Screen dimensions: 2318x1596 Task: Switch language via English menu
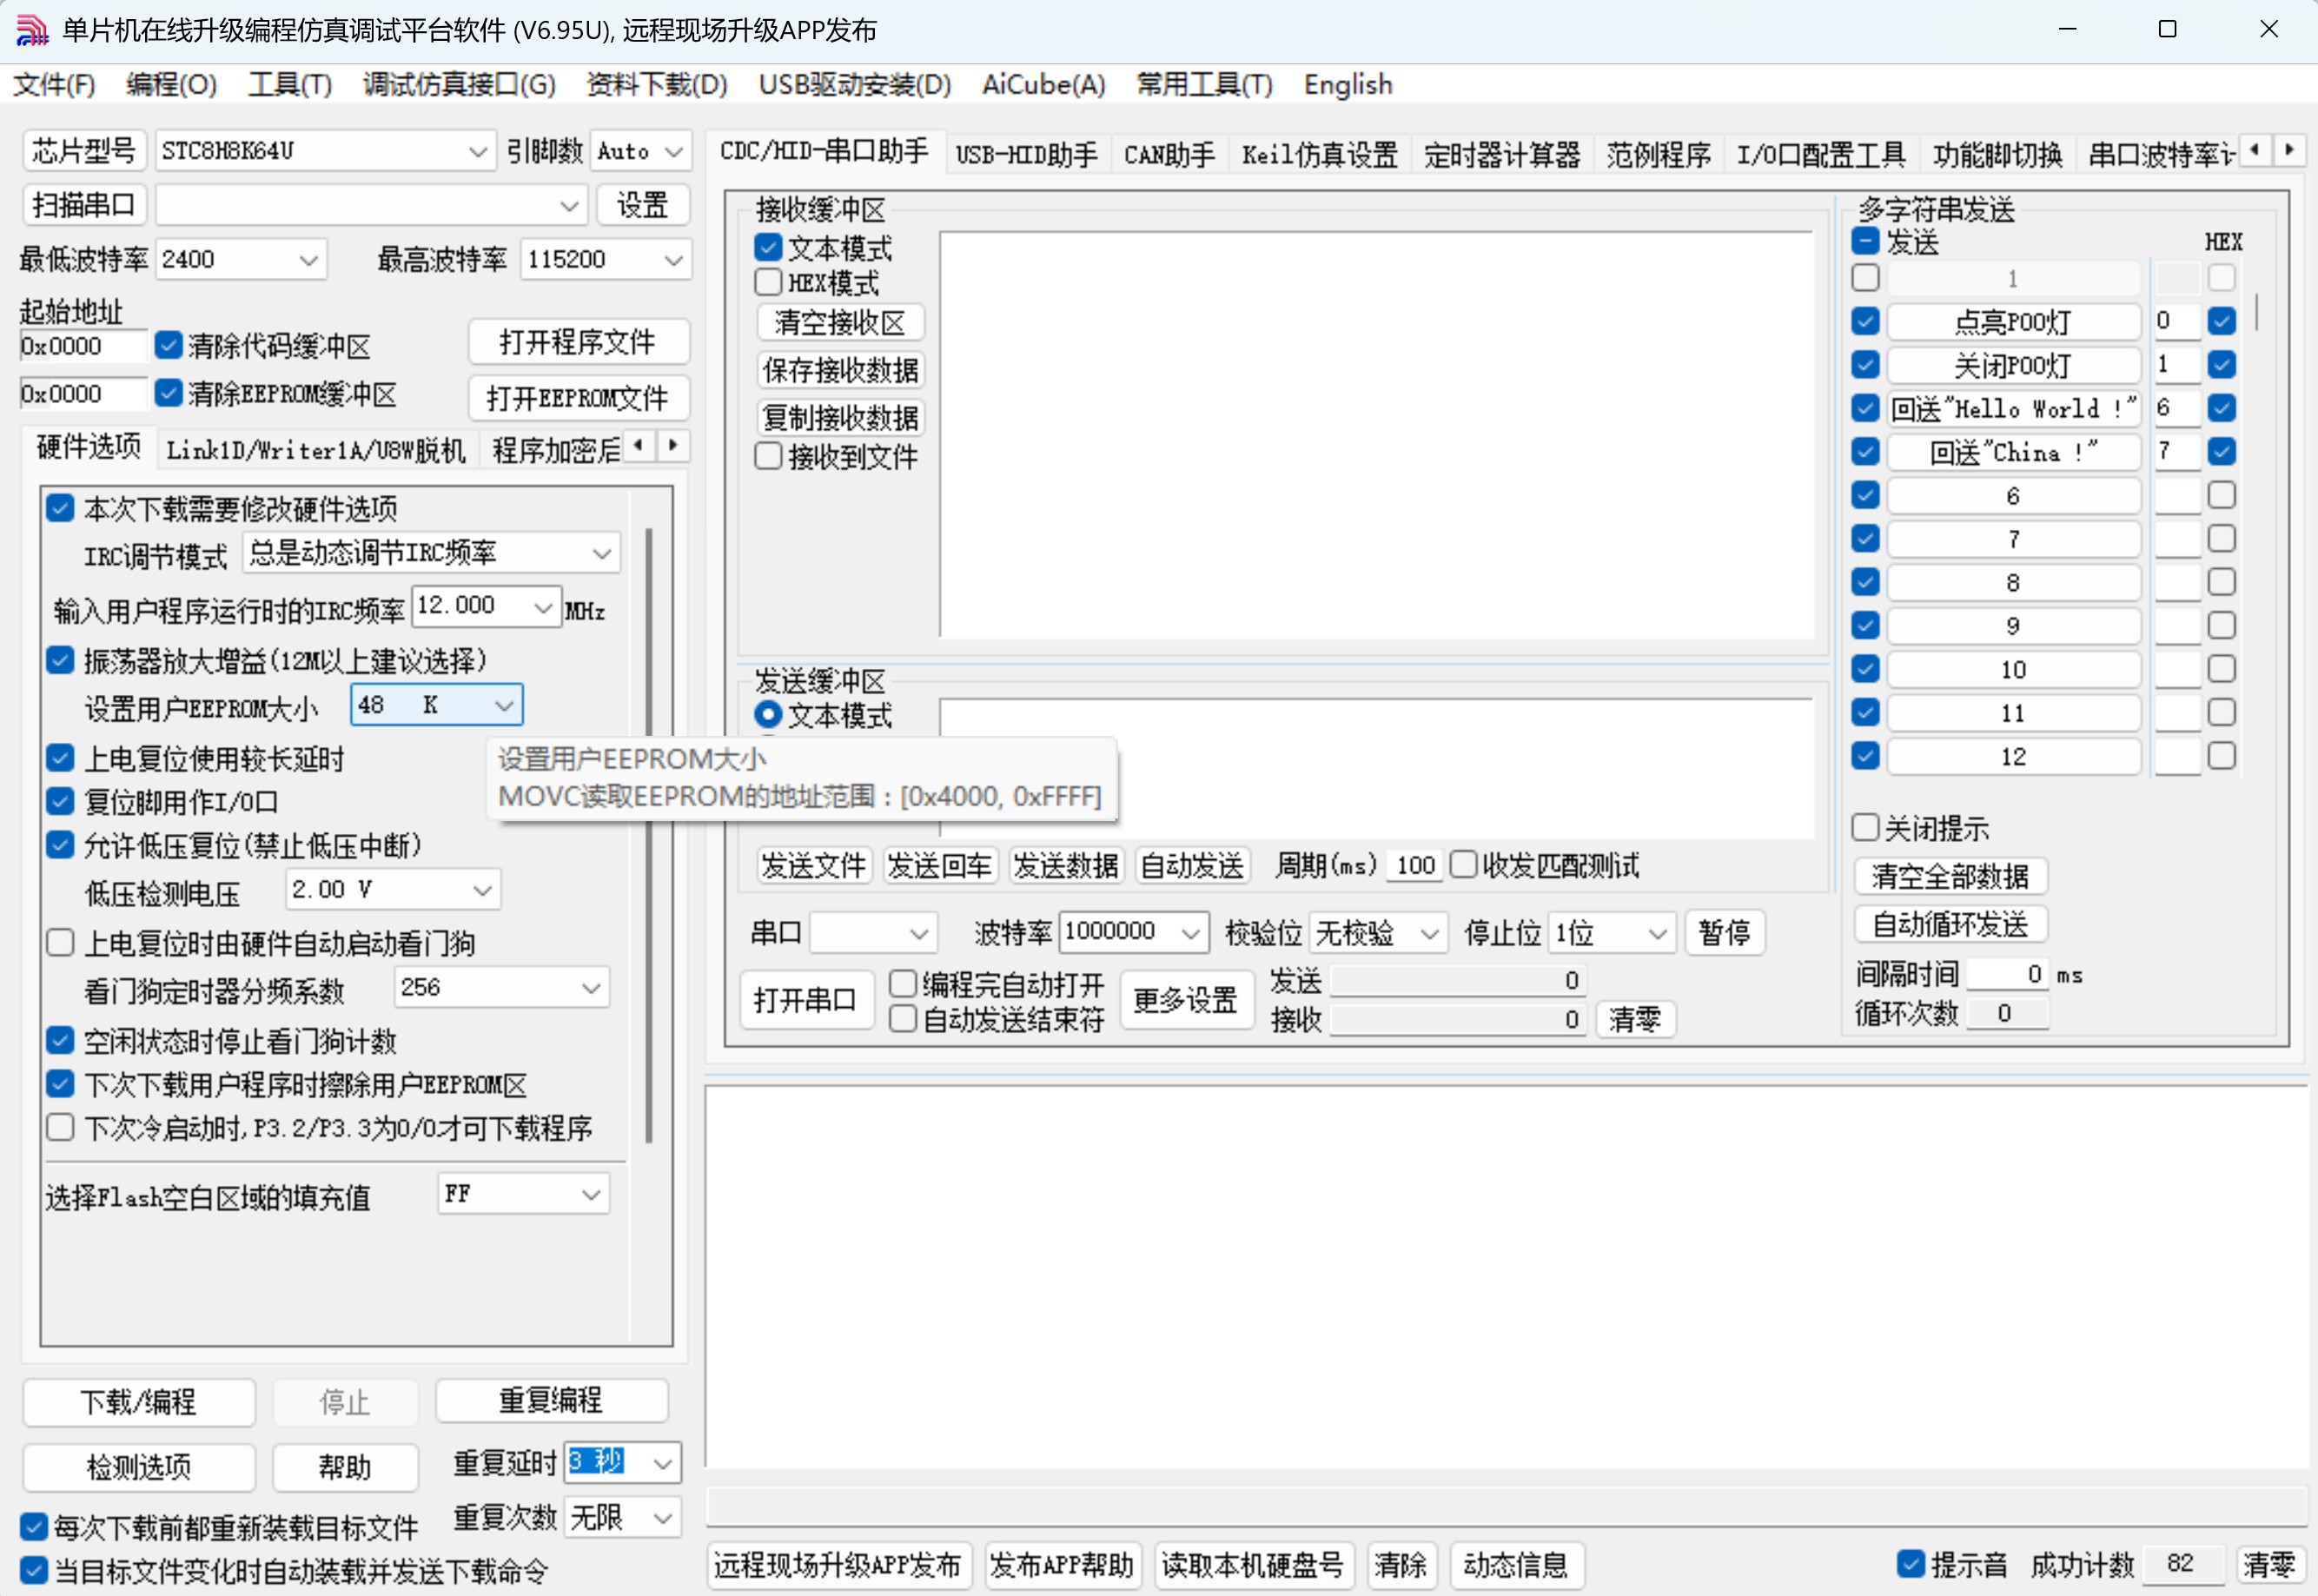click(1347, 85)
